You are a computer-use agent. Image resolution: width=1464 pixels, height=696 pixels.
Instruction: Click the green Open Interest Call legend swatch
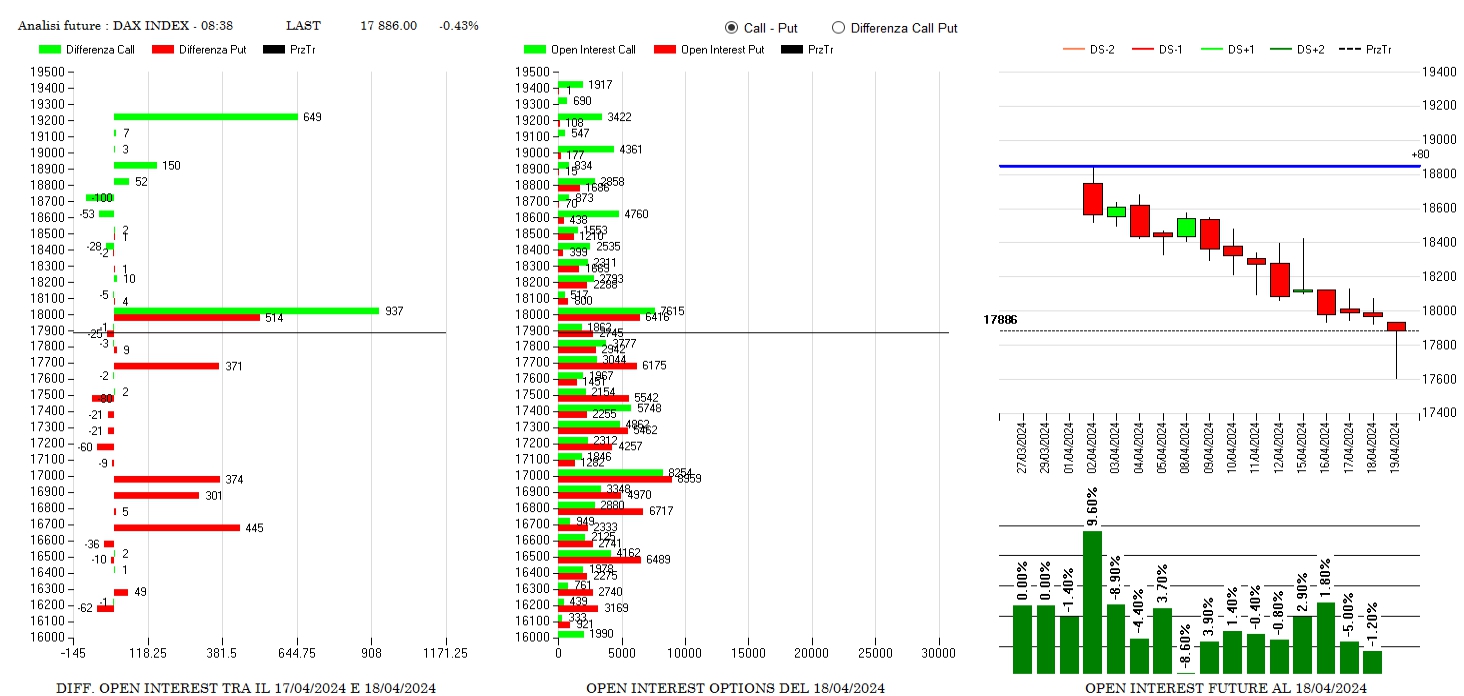coord(535,49)
